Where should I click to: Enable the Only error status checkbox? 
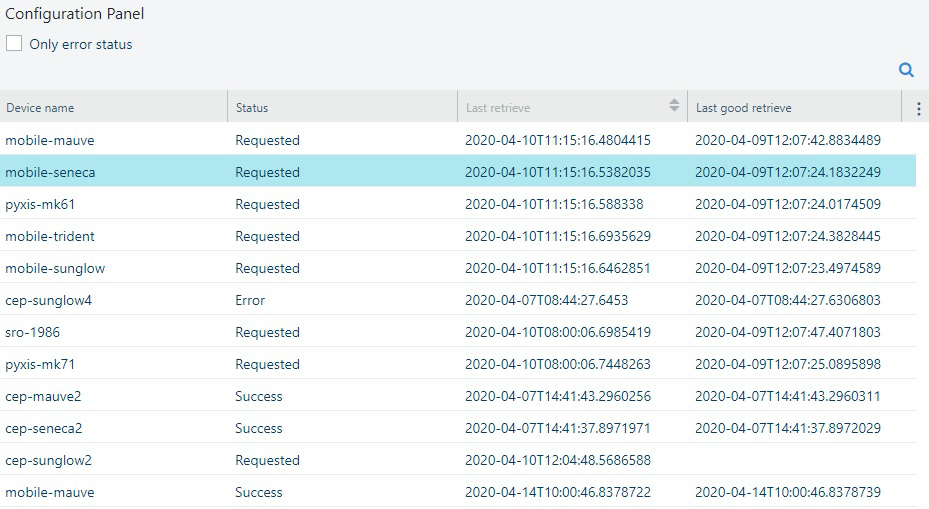tap(15, 44)
